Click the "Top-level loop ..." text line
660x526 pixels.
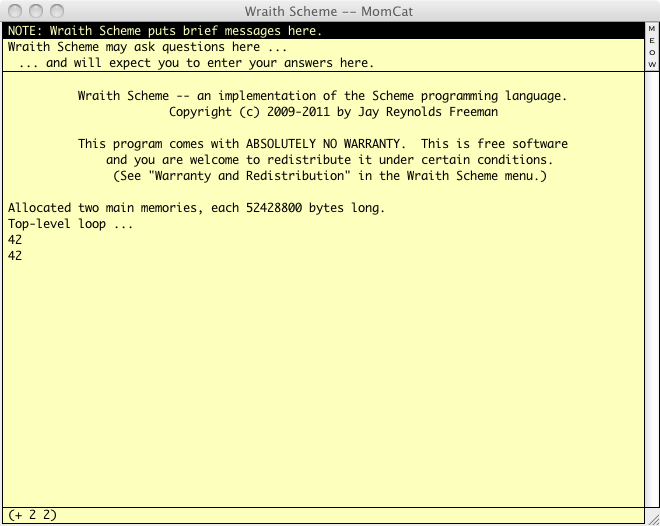(x=70, y=224)
